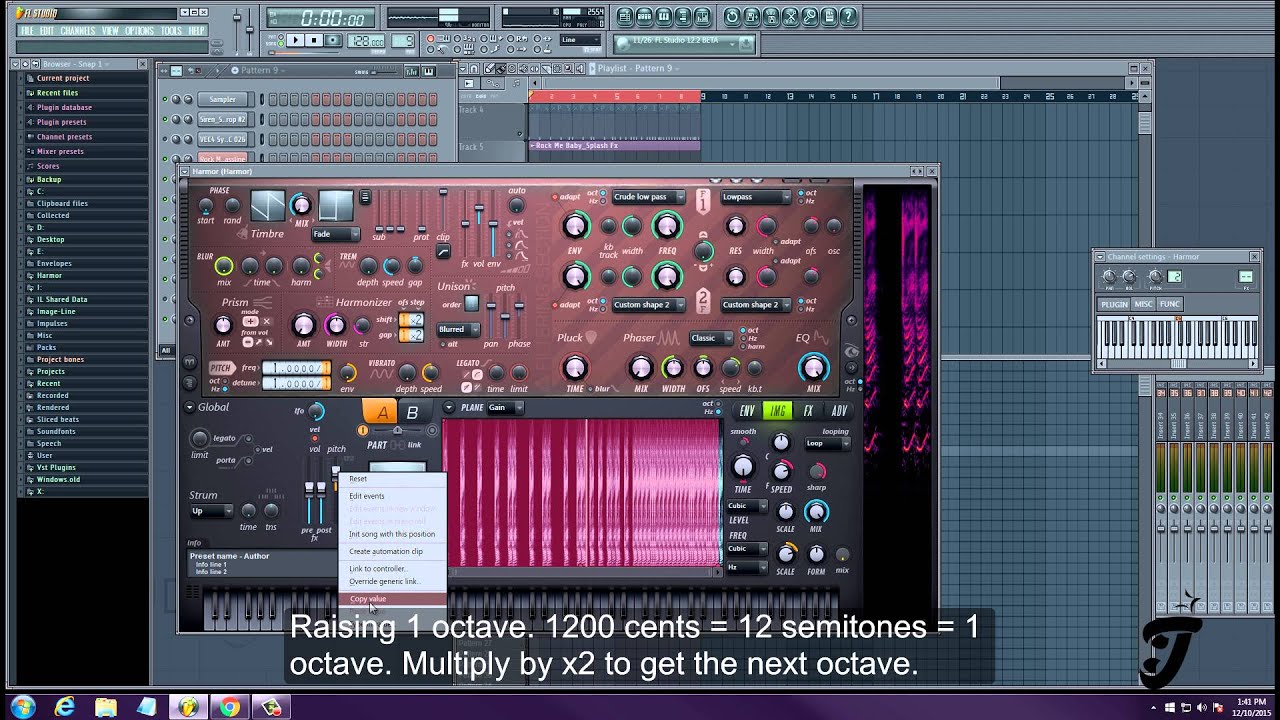Toggle adapt LED for filter 1
The height and width of the screenshot is (720, 1280).
point(556,197)
